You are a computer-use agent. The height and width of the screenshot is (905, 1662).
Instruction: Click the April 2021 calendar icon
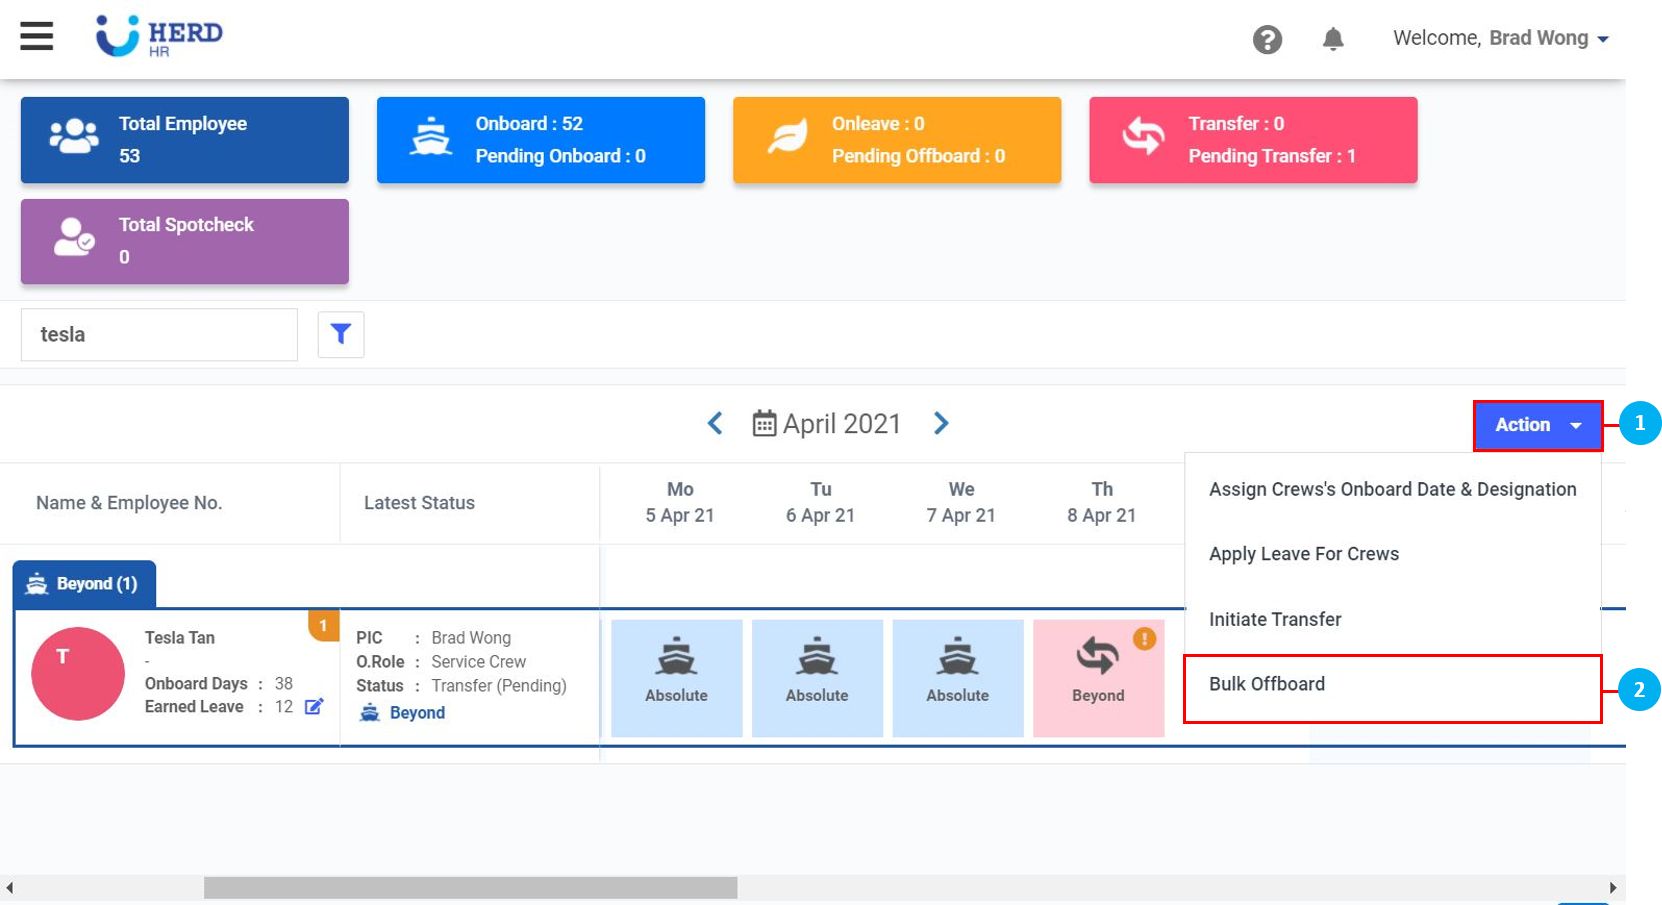764,424
